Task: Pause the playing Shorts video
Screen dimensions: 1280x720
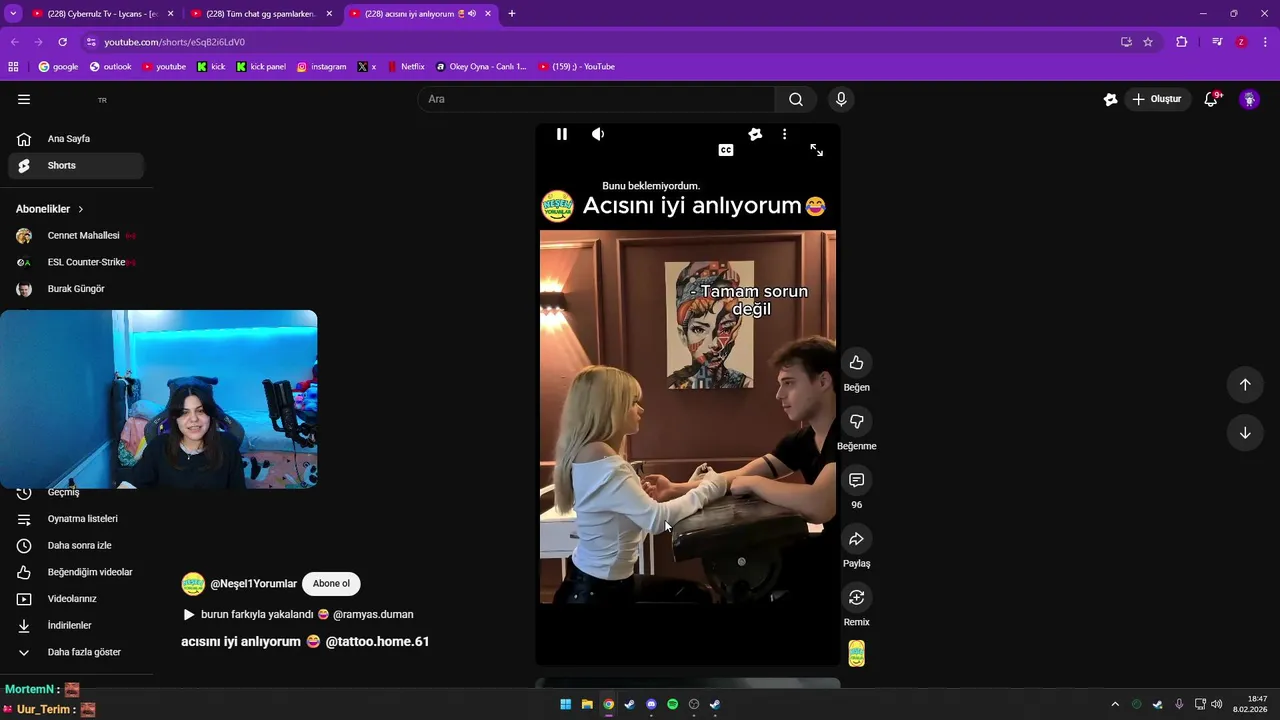Action: point(562,134)
